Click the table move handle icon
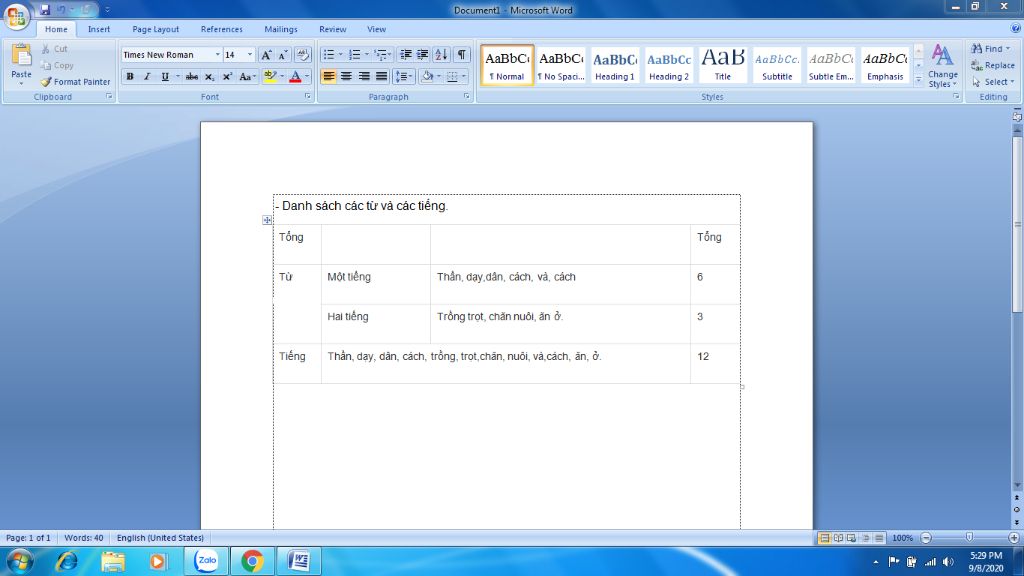Viewport: 1024px width, 576px height. 268,220
